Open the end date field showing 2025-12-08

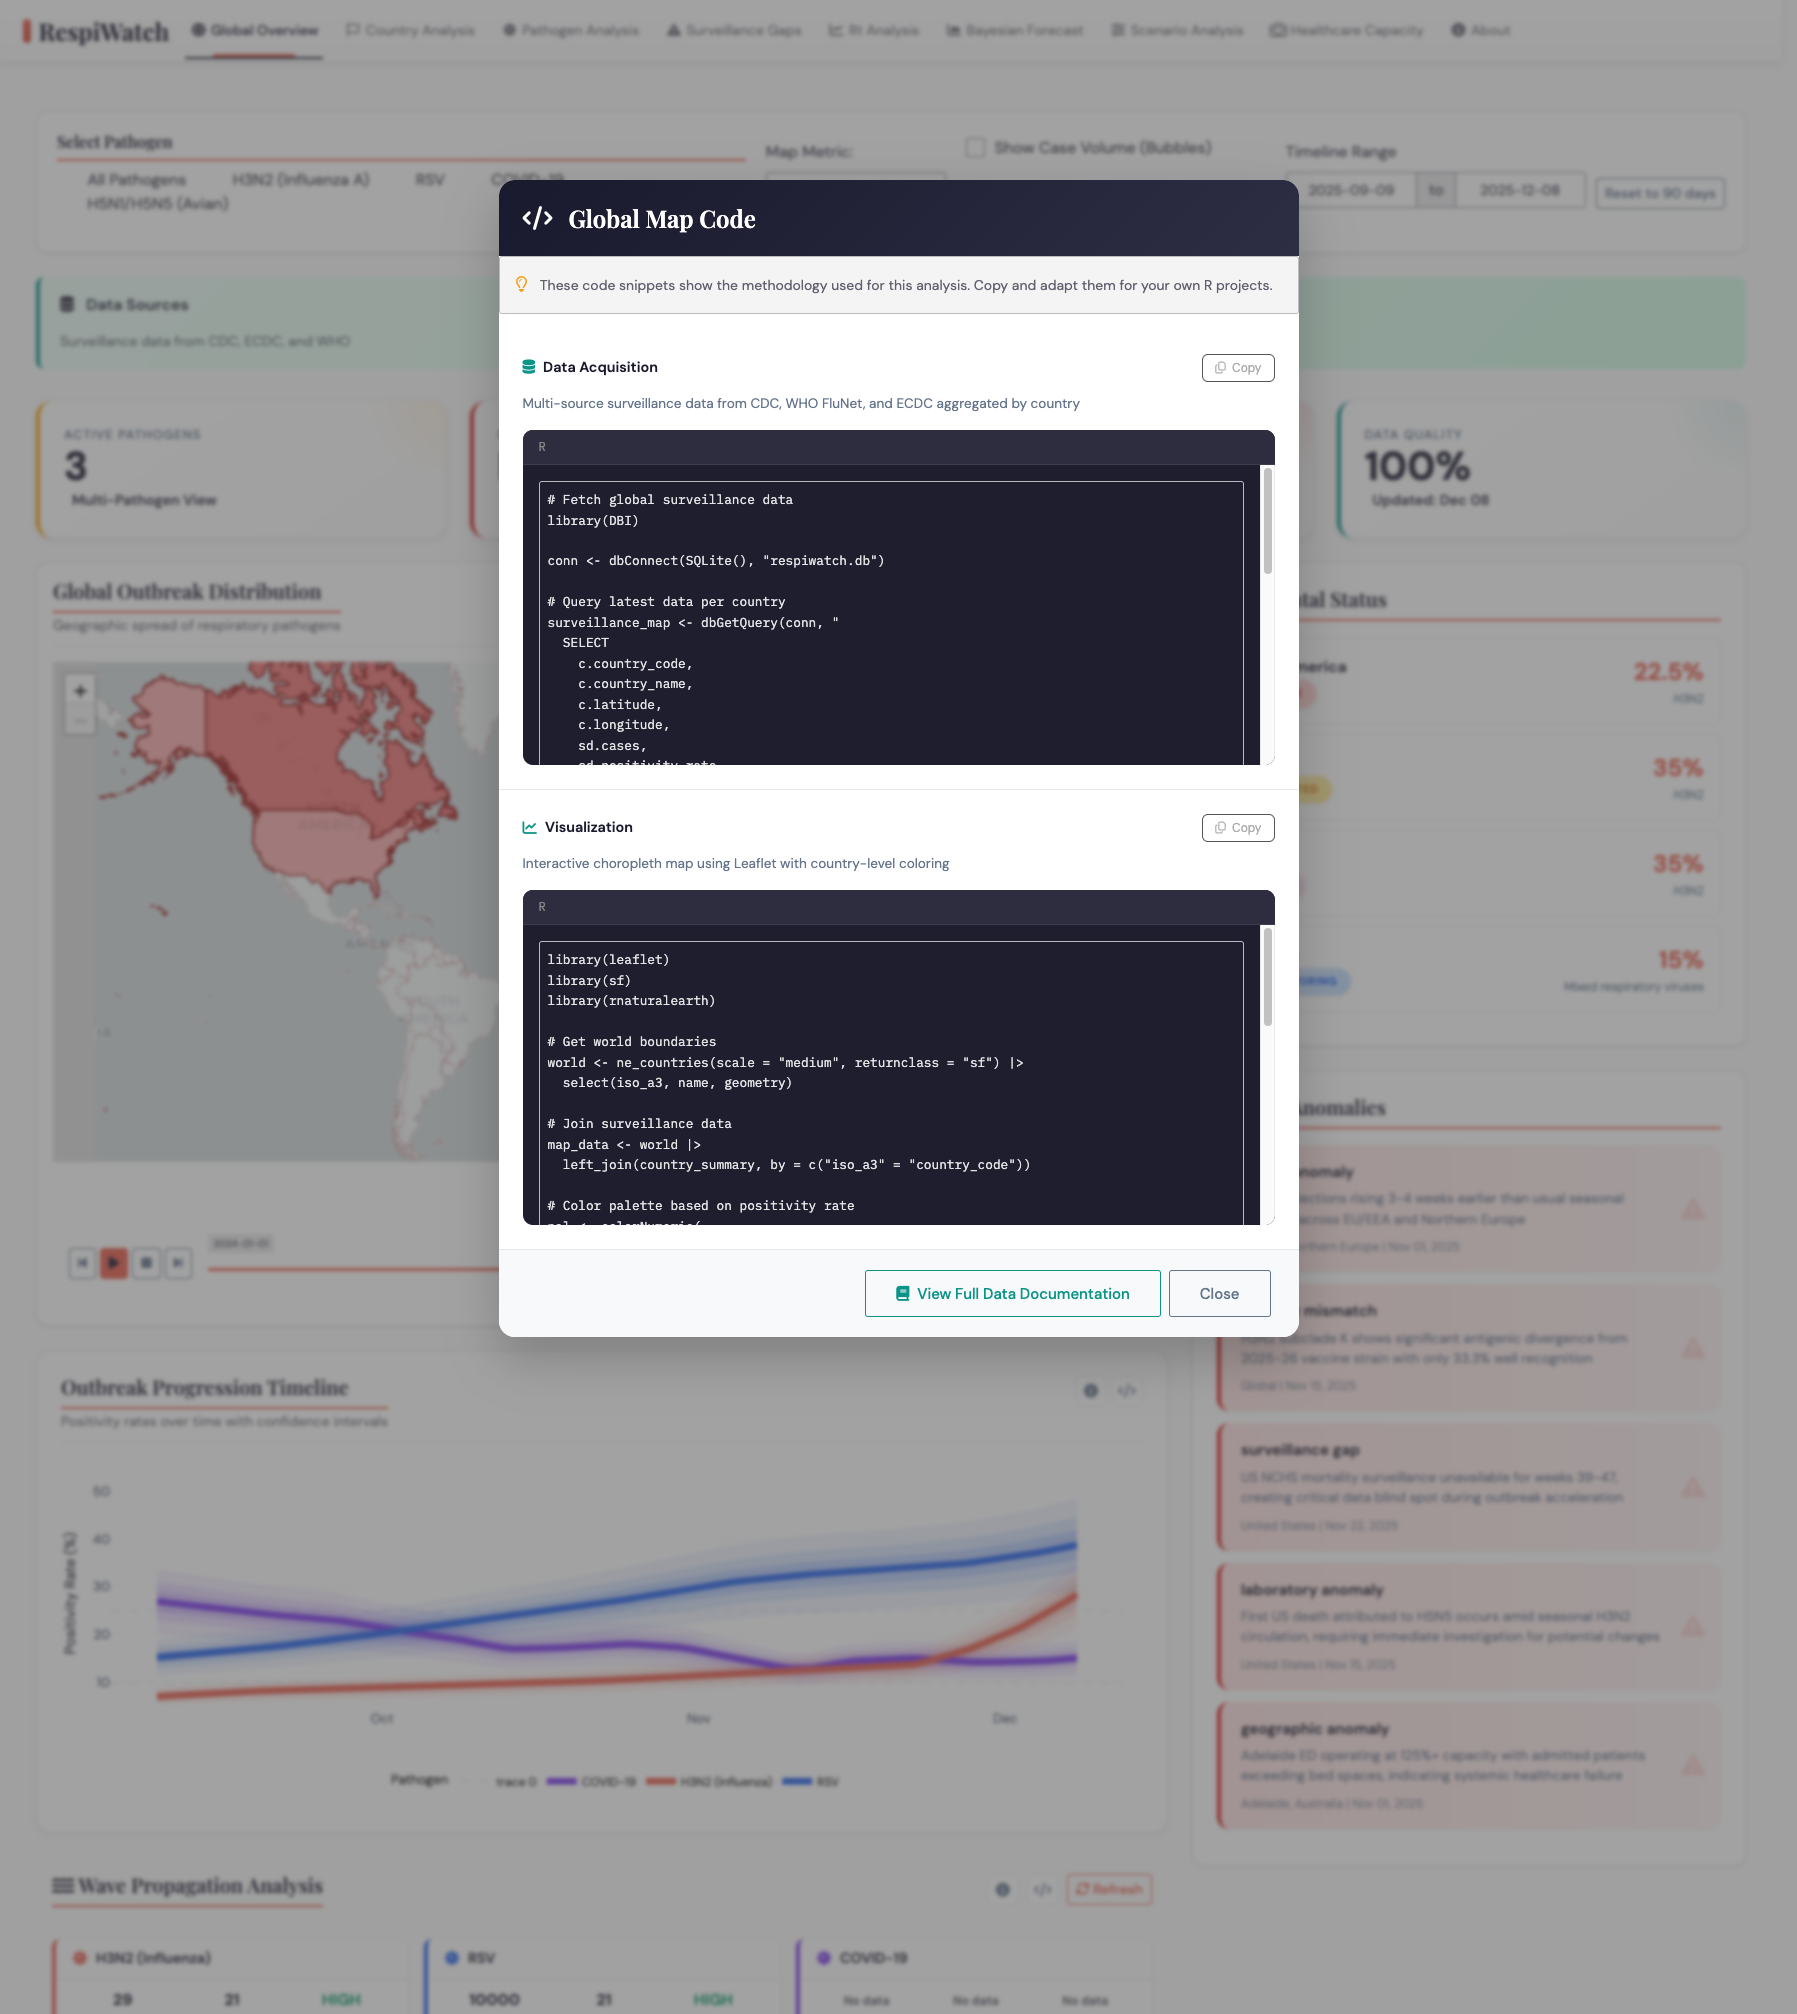click(1518, 190)
